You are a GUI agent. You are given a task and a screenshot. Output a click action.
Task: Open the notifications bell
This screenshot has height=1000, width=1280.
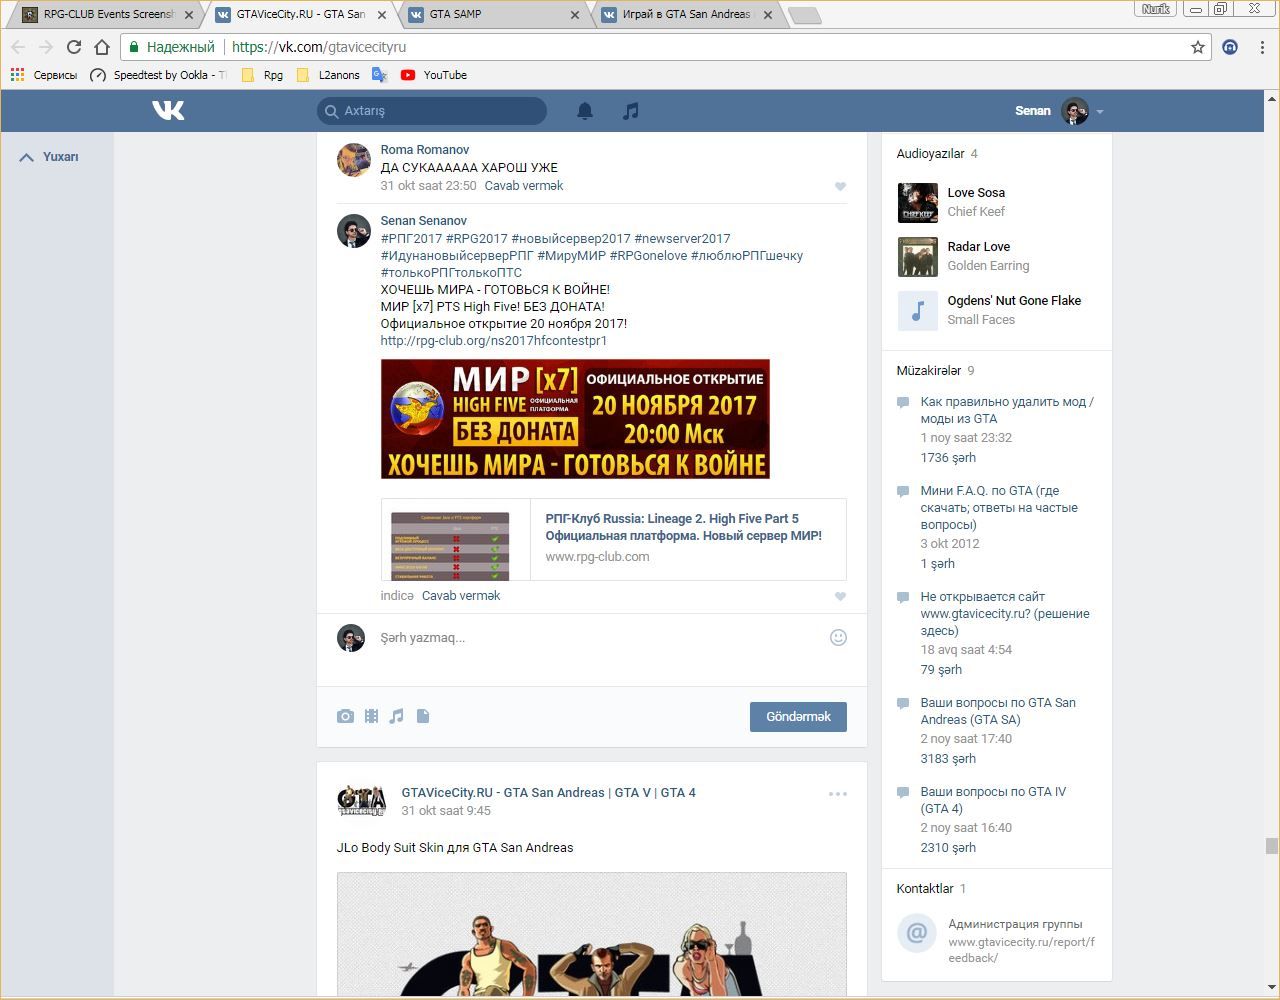585,111
